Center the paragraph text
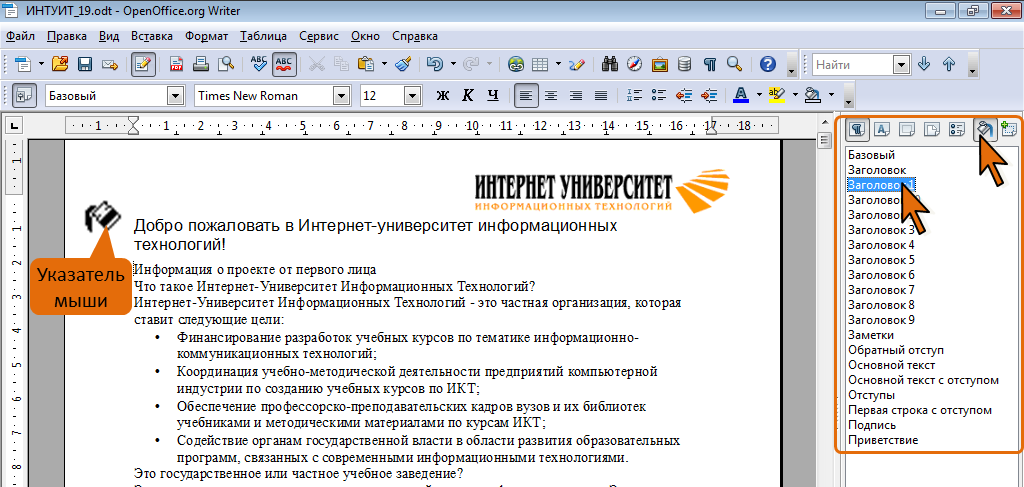The width and height of the screenshot is (1024, 487). point(551,96)
